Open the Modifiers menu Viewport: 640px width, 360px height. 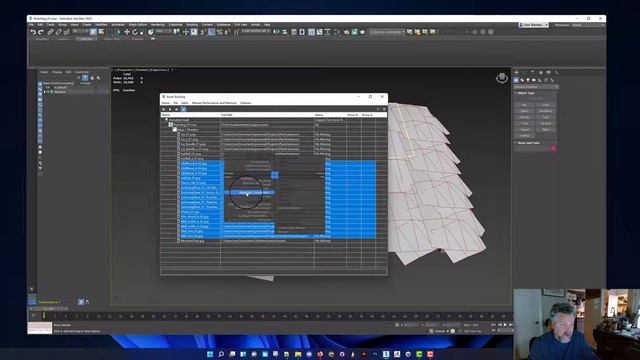coord(101,25)
